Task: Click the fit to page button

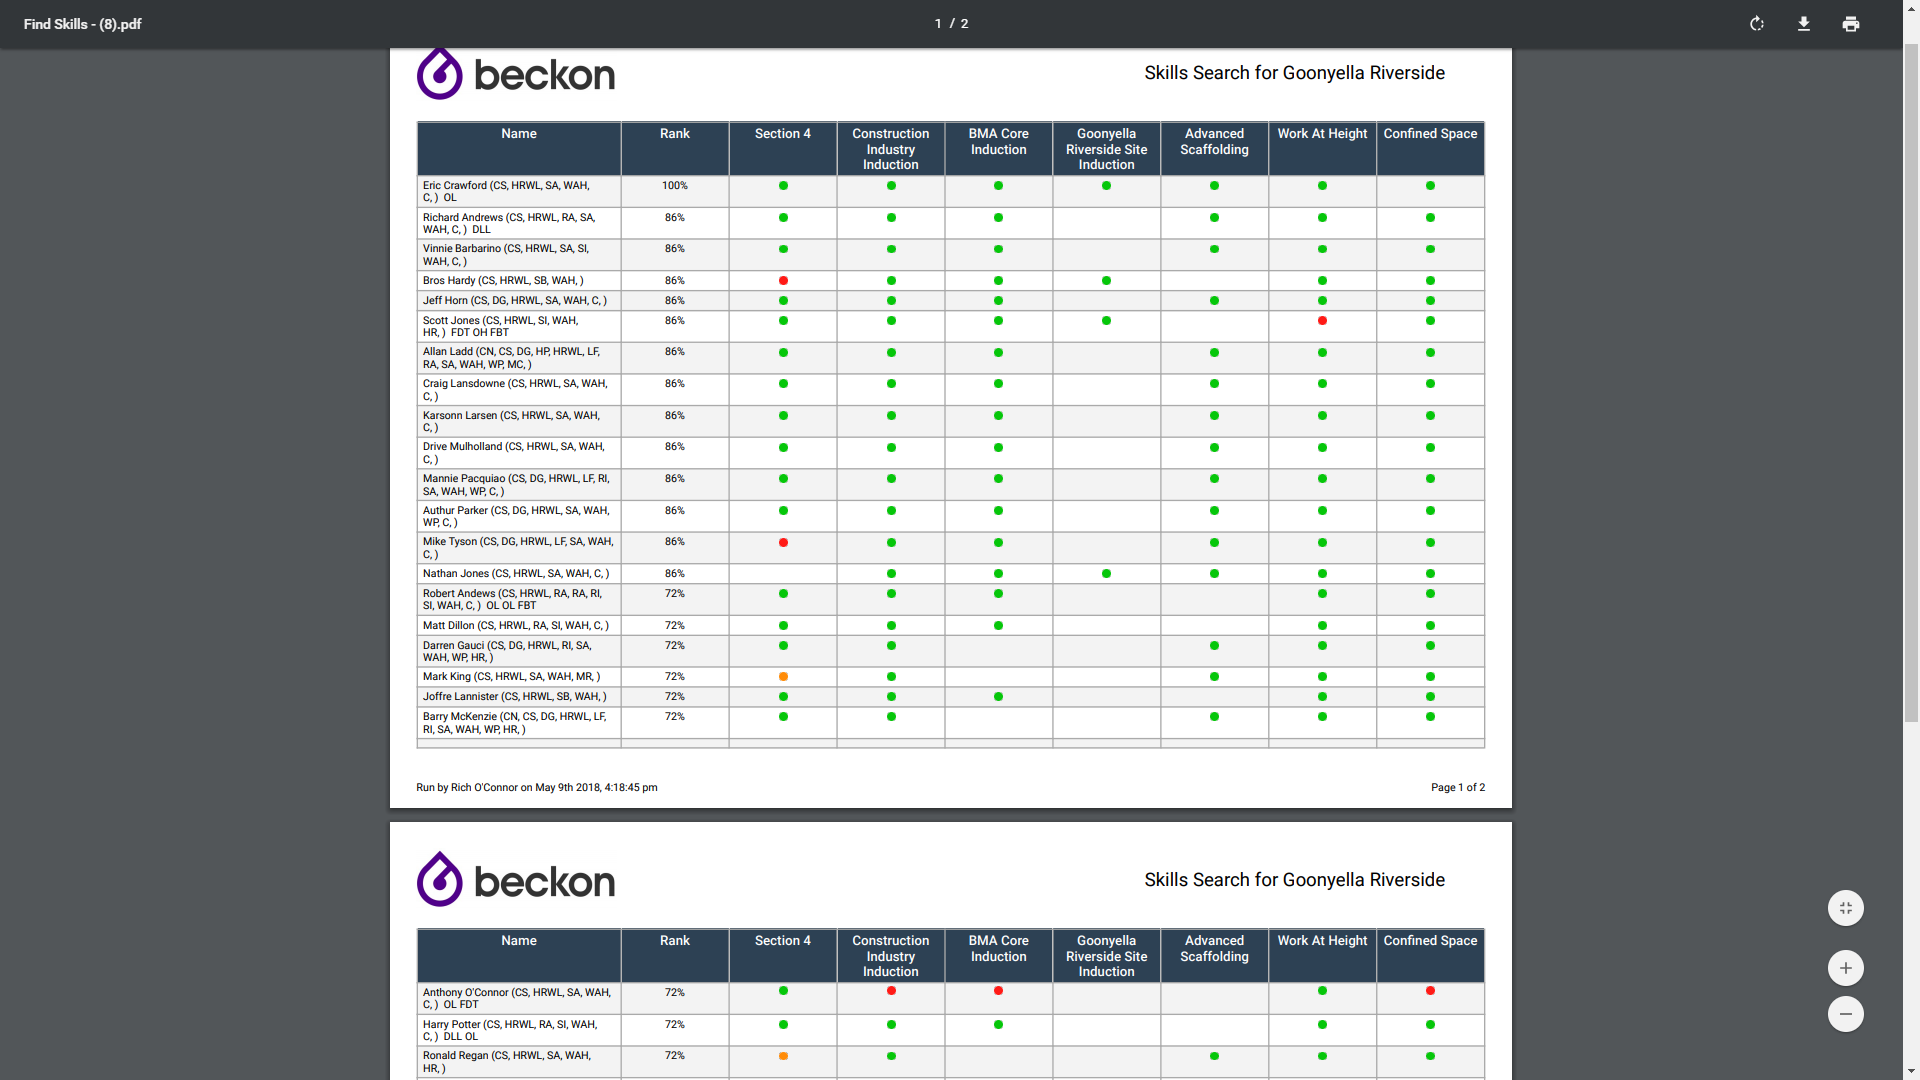Action: click(1846, 908)
